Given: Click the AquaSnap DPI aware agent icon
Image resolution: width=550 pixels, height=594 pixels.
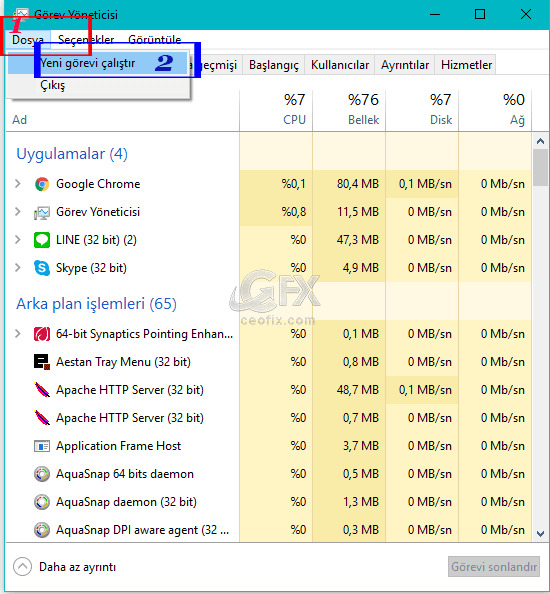Looking at the screenshot, I should pos(42,530).
